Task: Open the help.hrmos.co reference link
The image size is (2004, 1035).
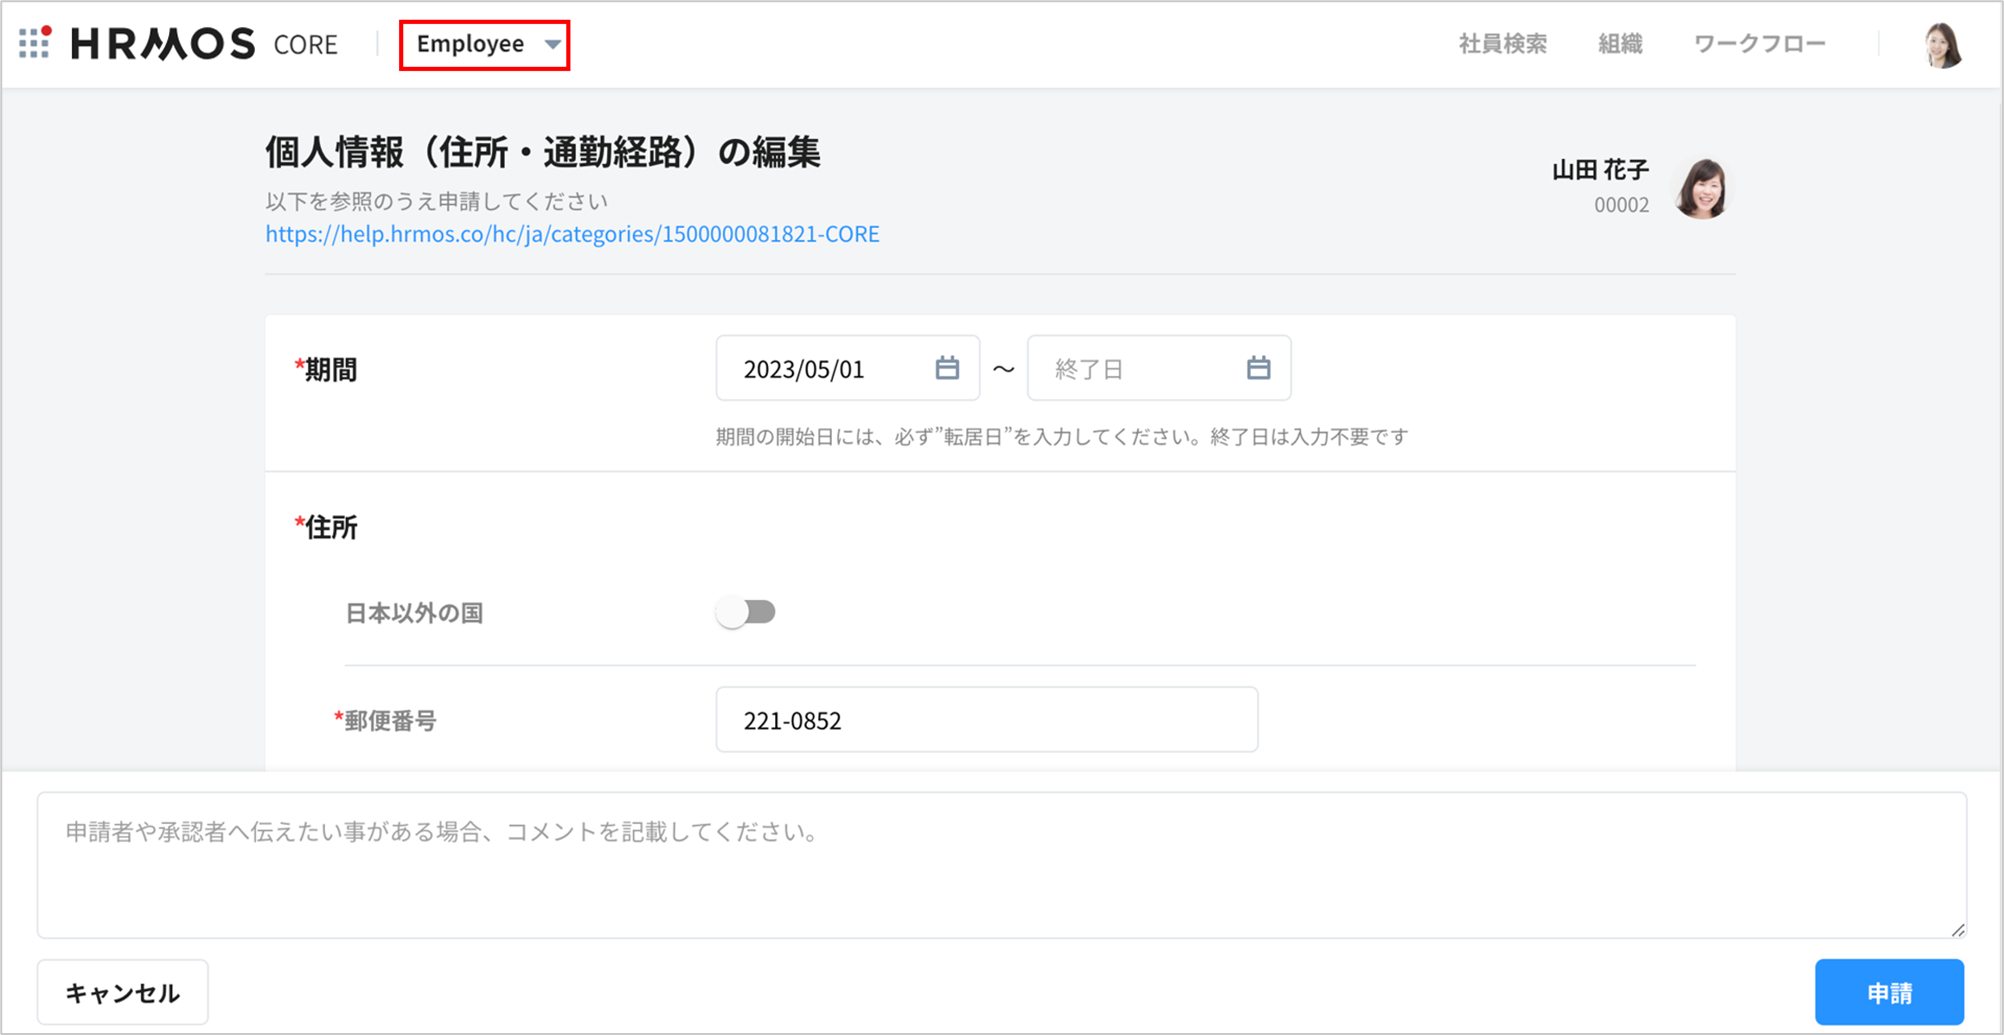Action: [572, 234]
